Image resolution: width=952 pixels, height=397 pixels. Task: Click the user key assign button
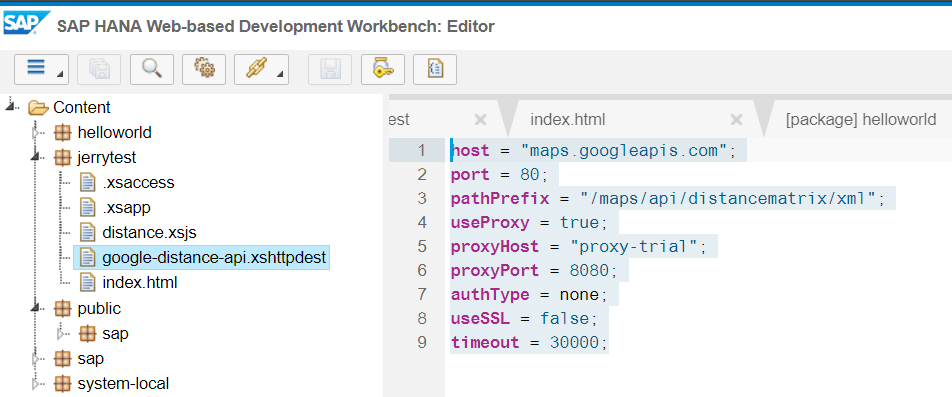pyautogui.click(x=383, y=69)
